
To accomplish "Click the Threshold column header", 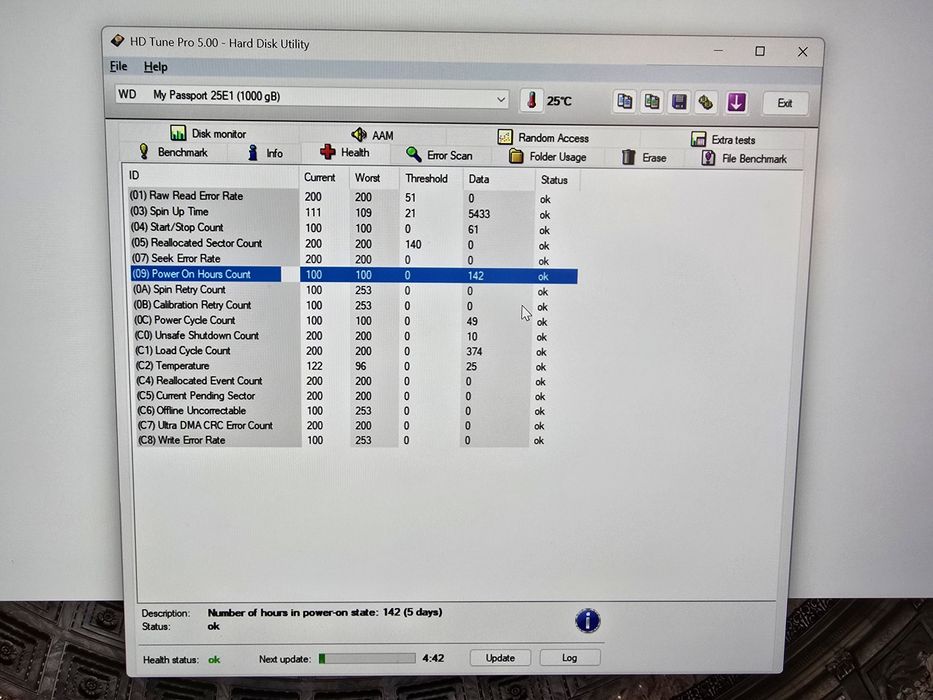I will (430, 179).
